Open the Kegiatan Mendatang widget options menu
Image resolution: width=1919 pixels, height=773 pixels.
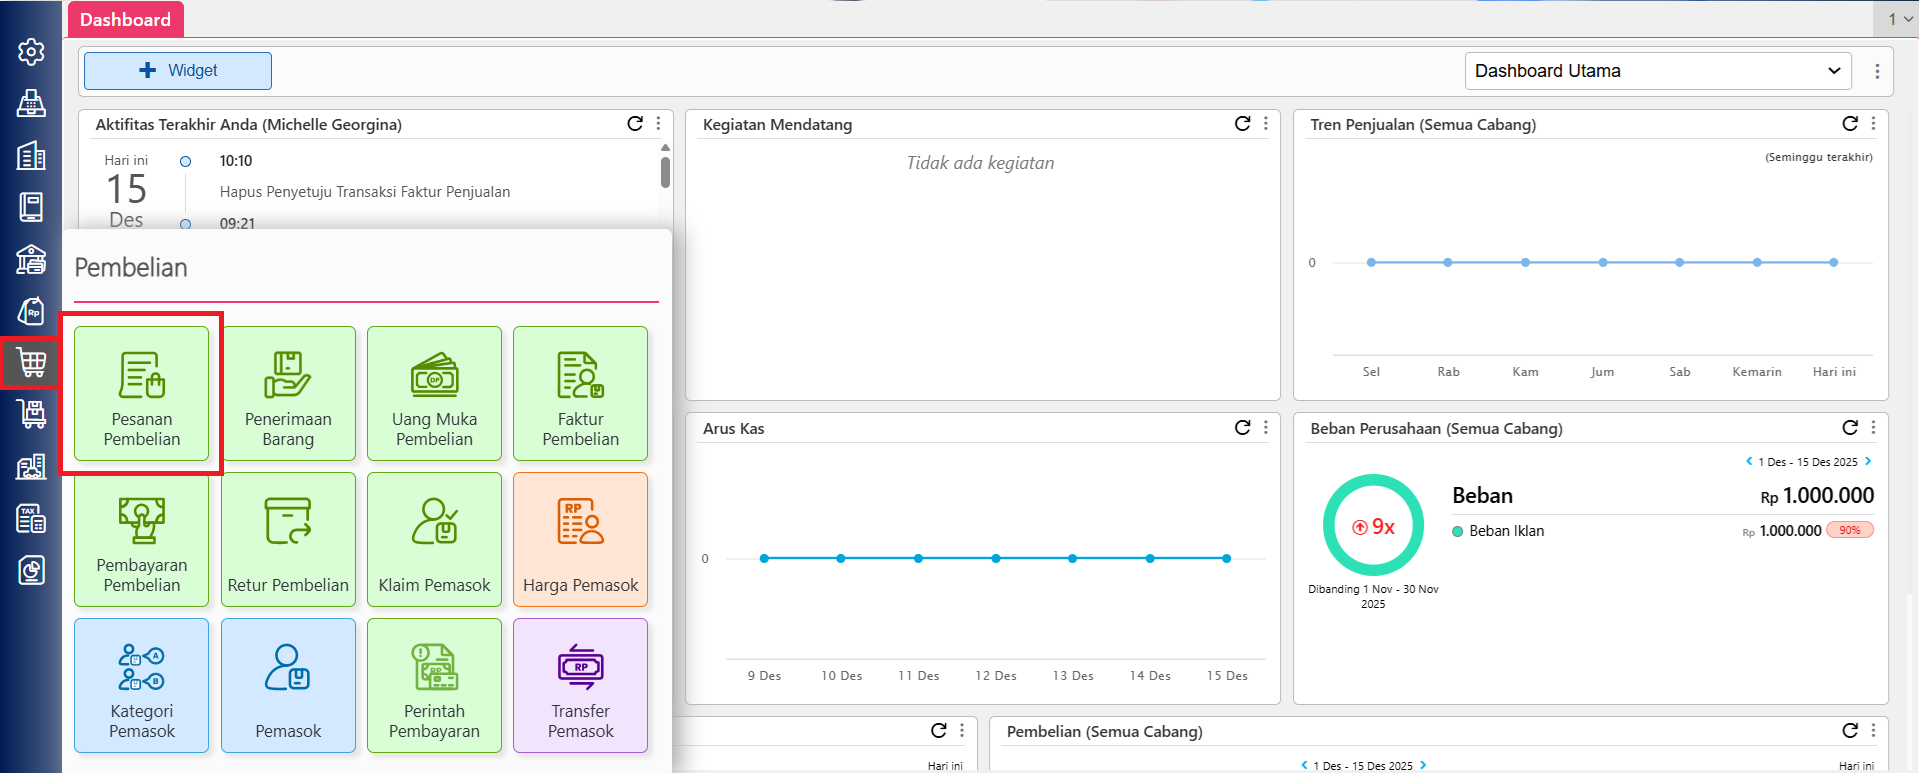pos(1266,123)
